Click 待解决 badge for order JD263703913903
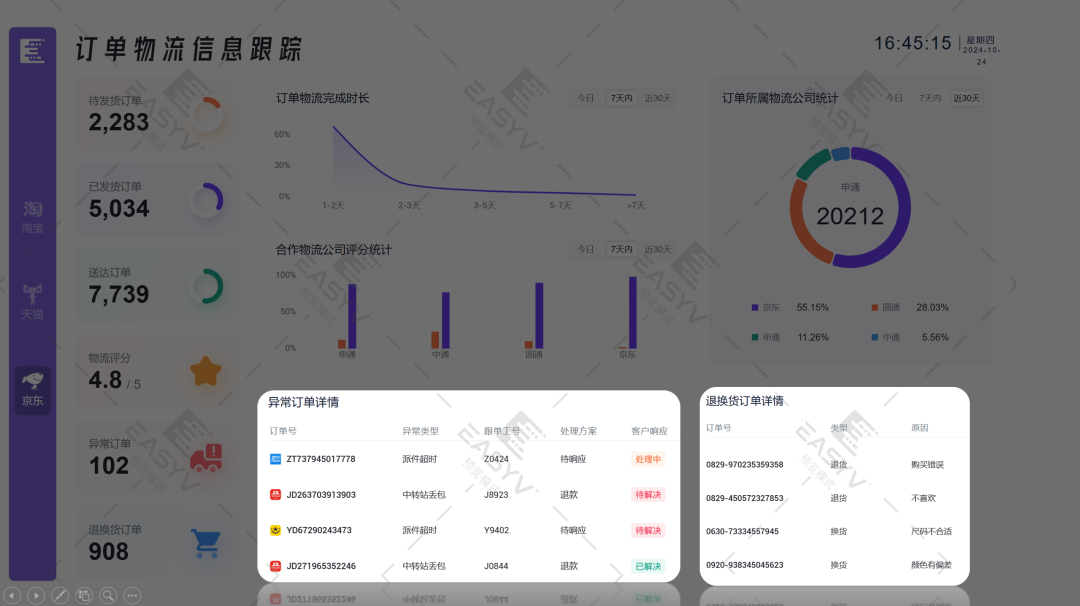The image size is (1080, 606). 648,495
